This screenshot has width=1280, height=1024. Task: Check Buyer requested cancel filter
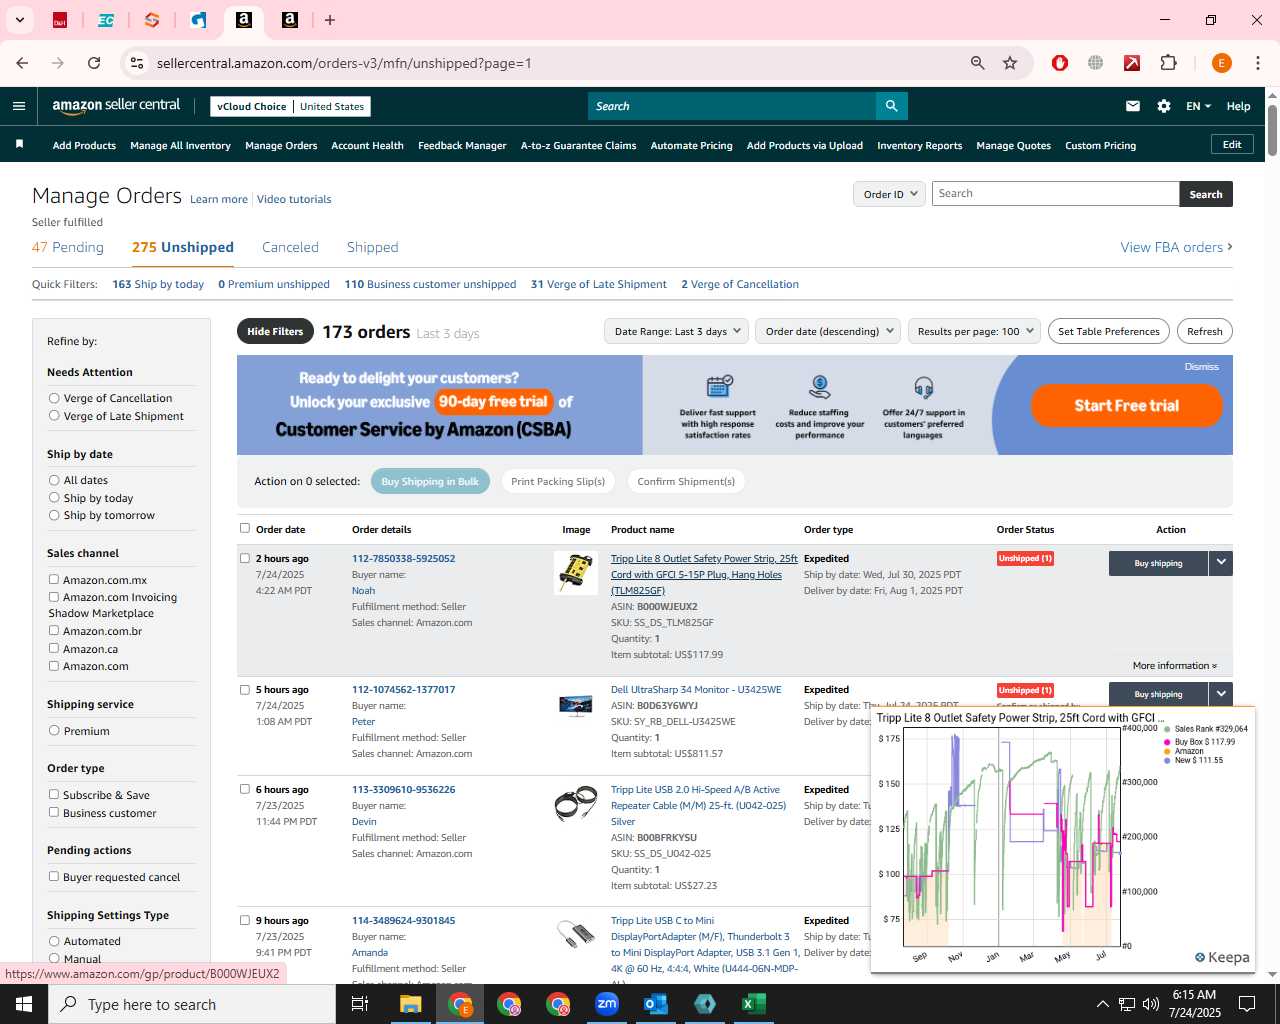[x=54, y=877]
